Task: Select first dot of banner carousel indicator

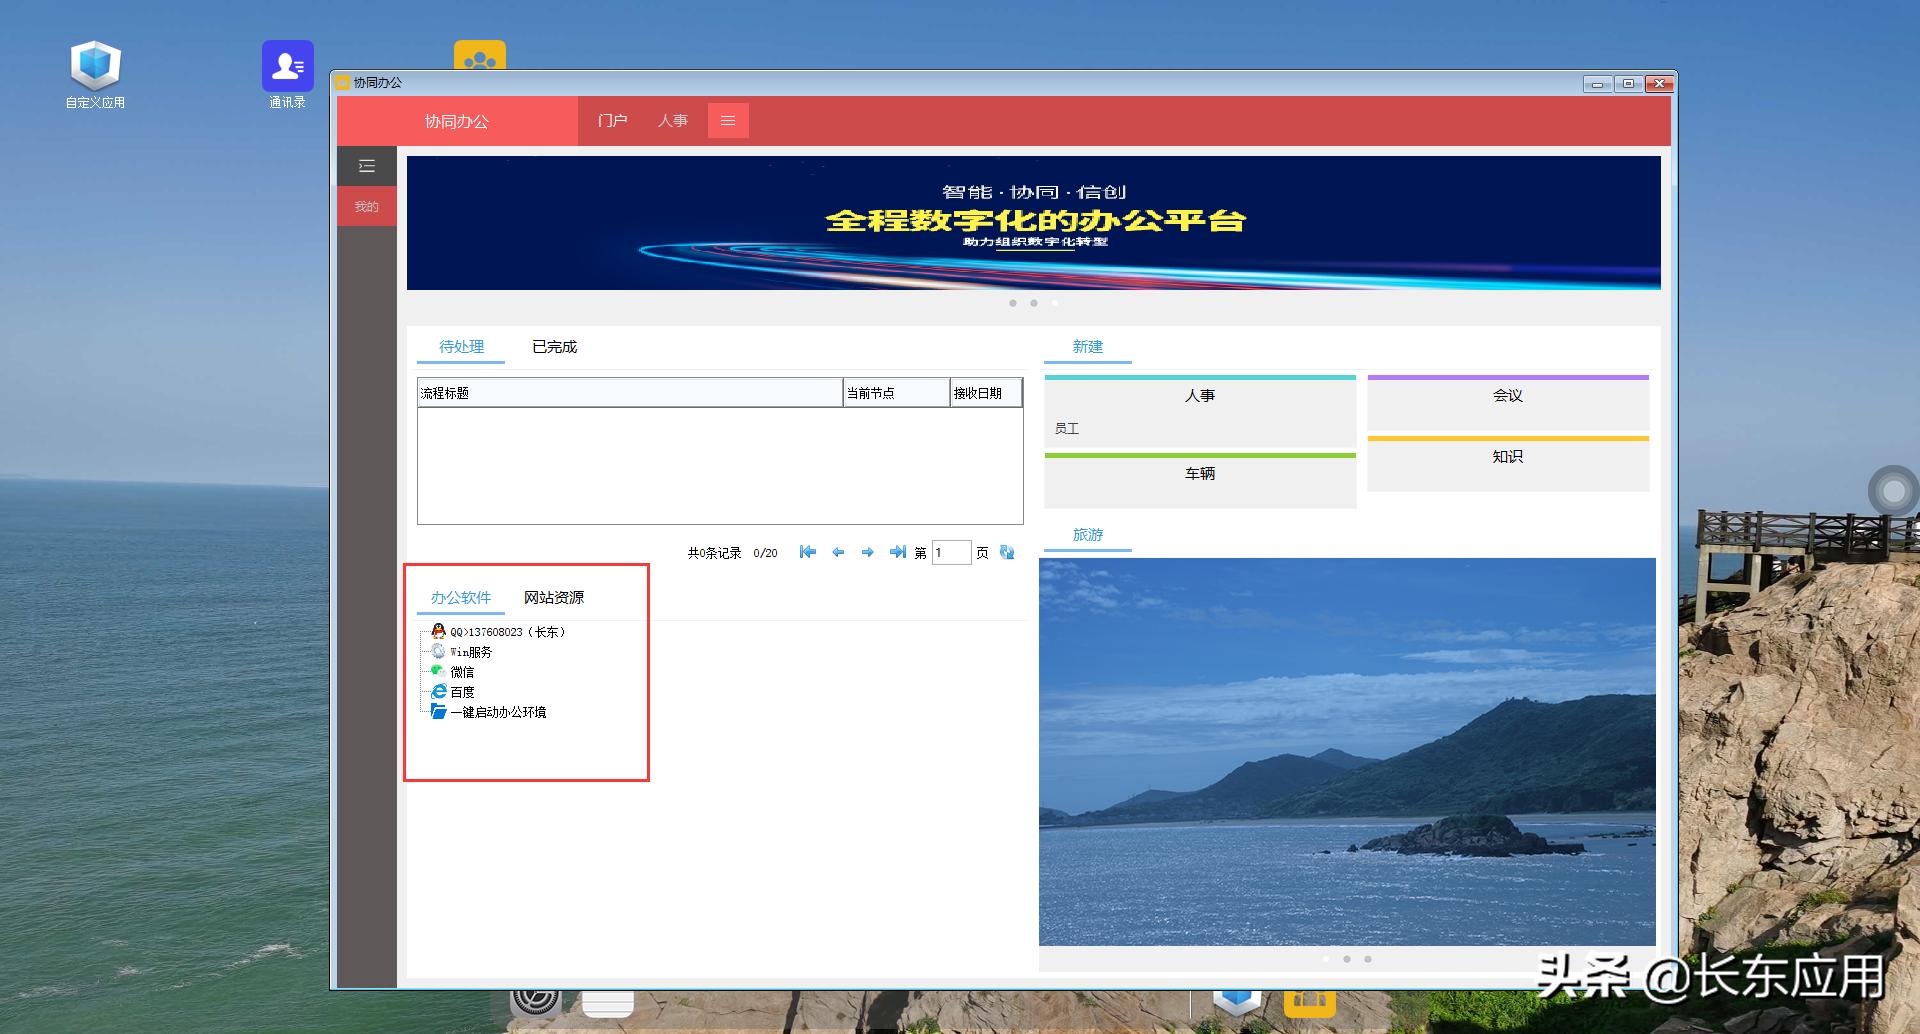Action: (1013, 303)
